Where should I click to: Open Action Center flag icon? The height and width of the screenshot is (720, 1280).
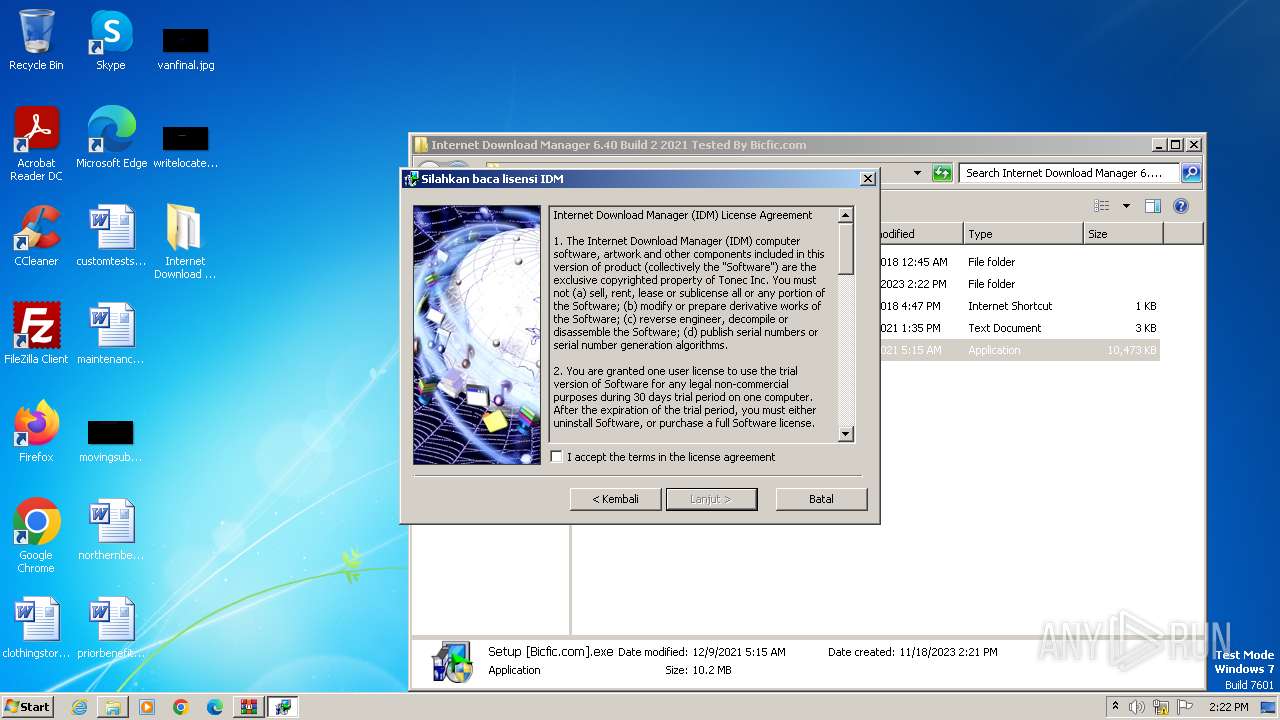point(1185,707)
